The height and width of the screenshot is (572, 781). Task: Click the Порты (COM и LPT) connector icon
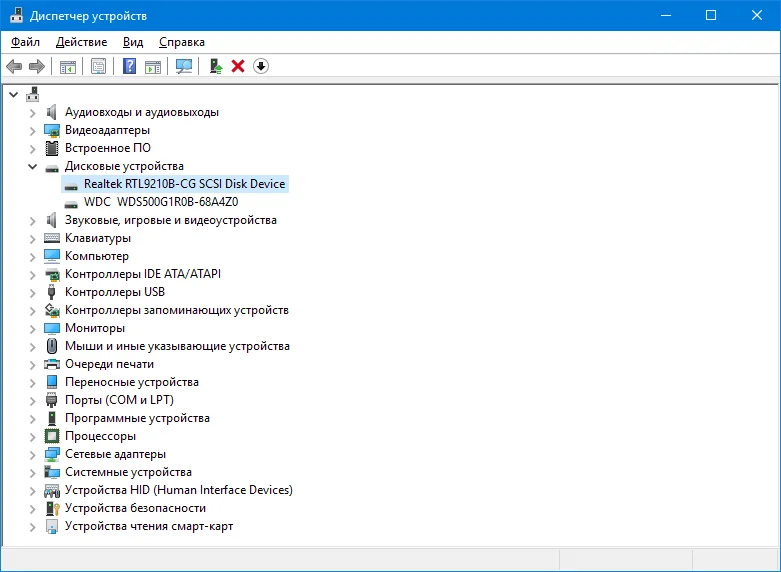[51, 400]
